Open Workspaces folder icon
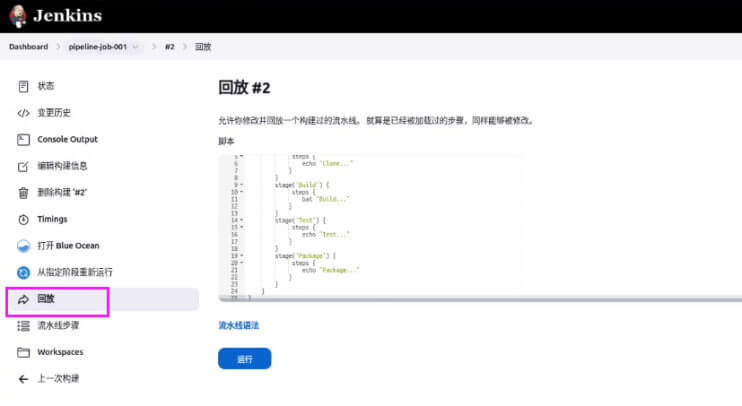The height and width of the screenshot is (406, 742). click(23, 353)
